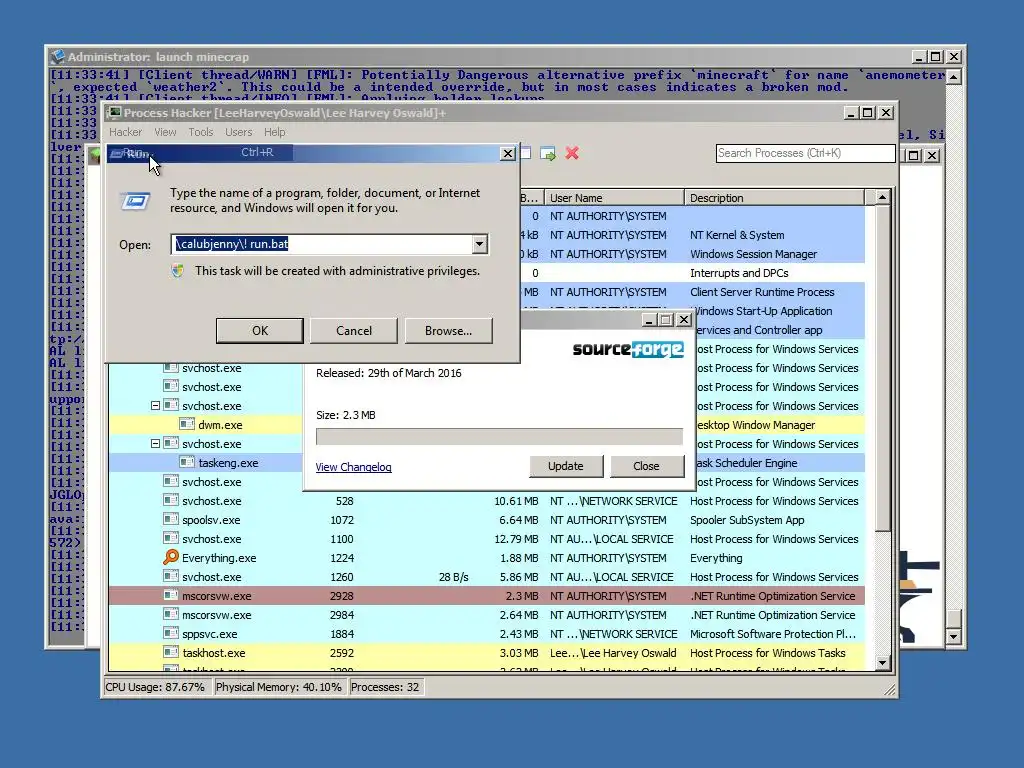Open the Run dialog Open field dropdown
This screenshot has width=1024, height=768.
tap(479, 244)
